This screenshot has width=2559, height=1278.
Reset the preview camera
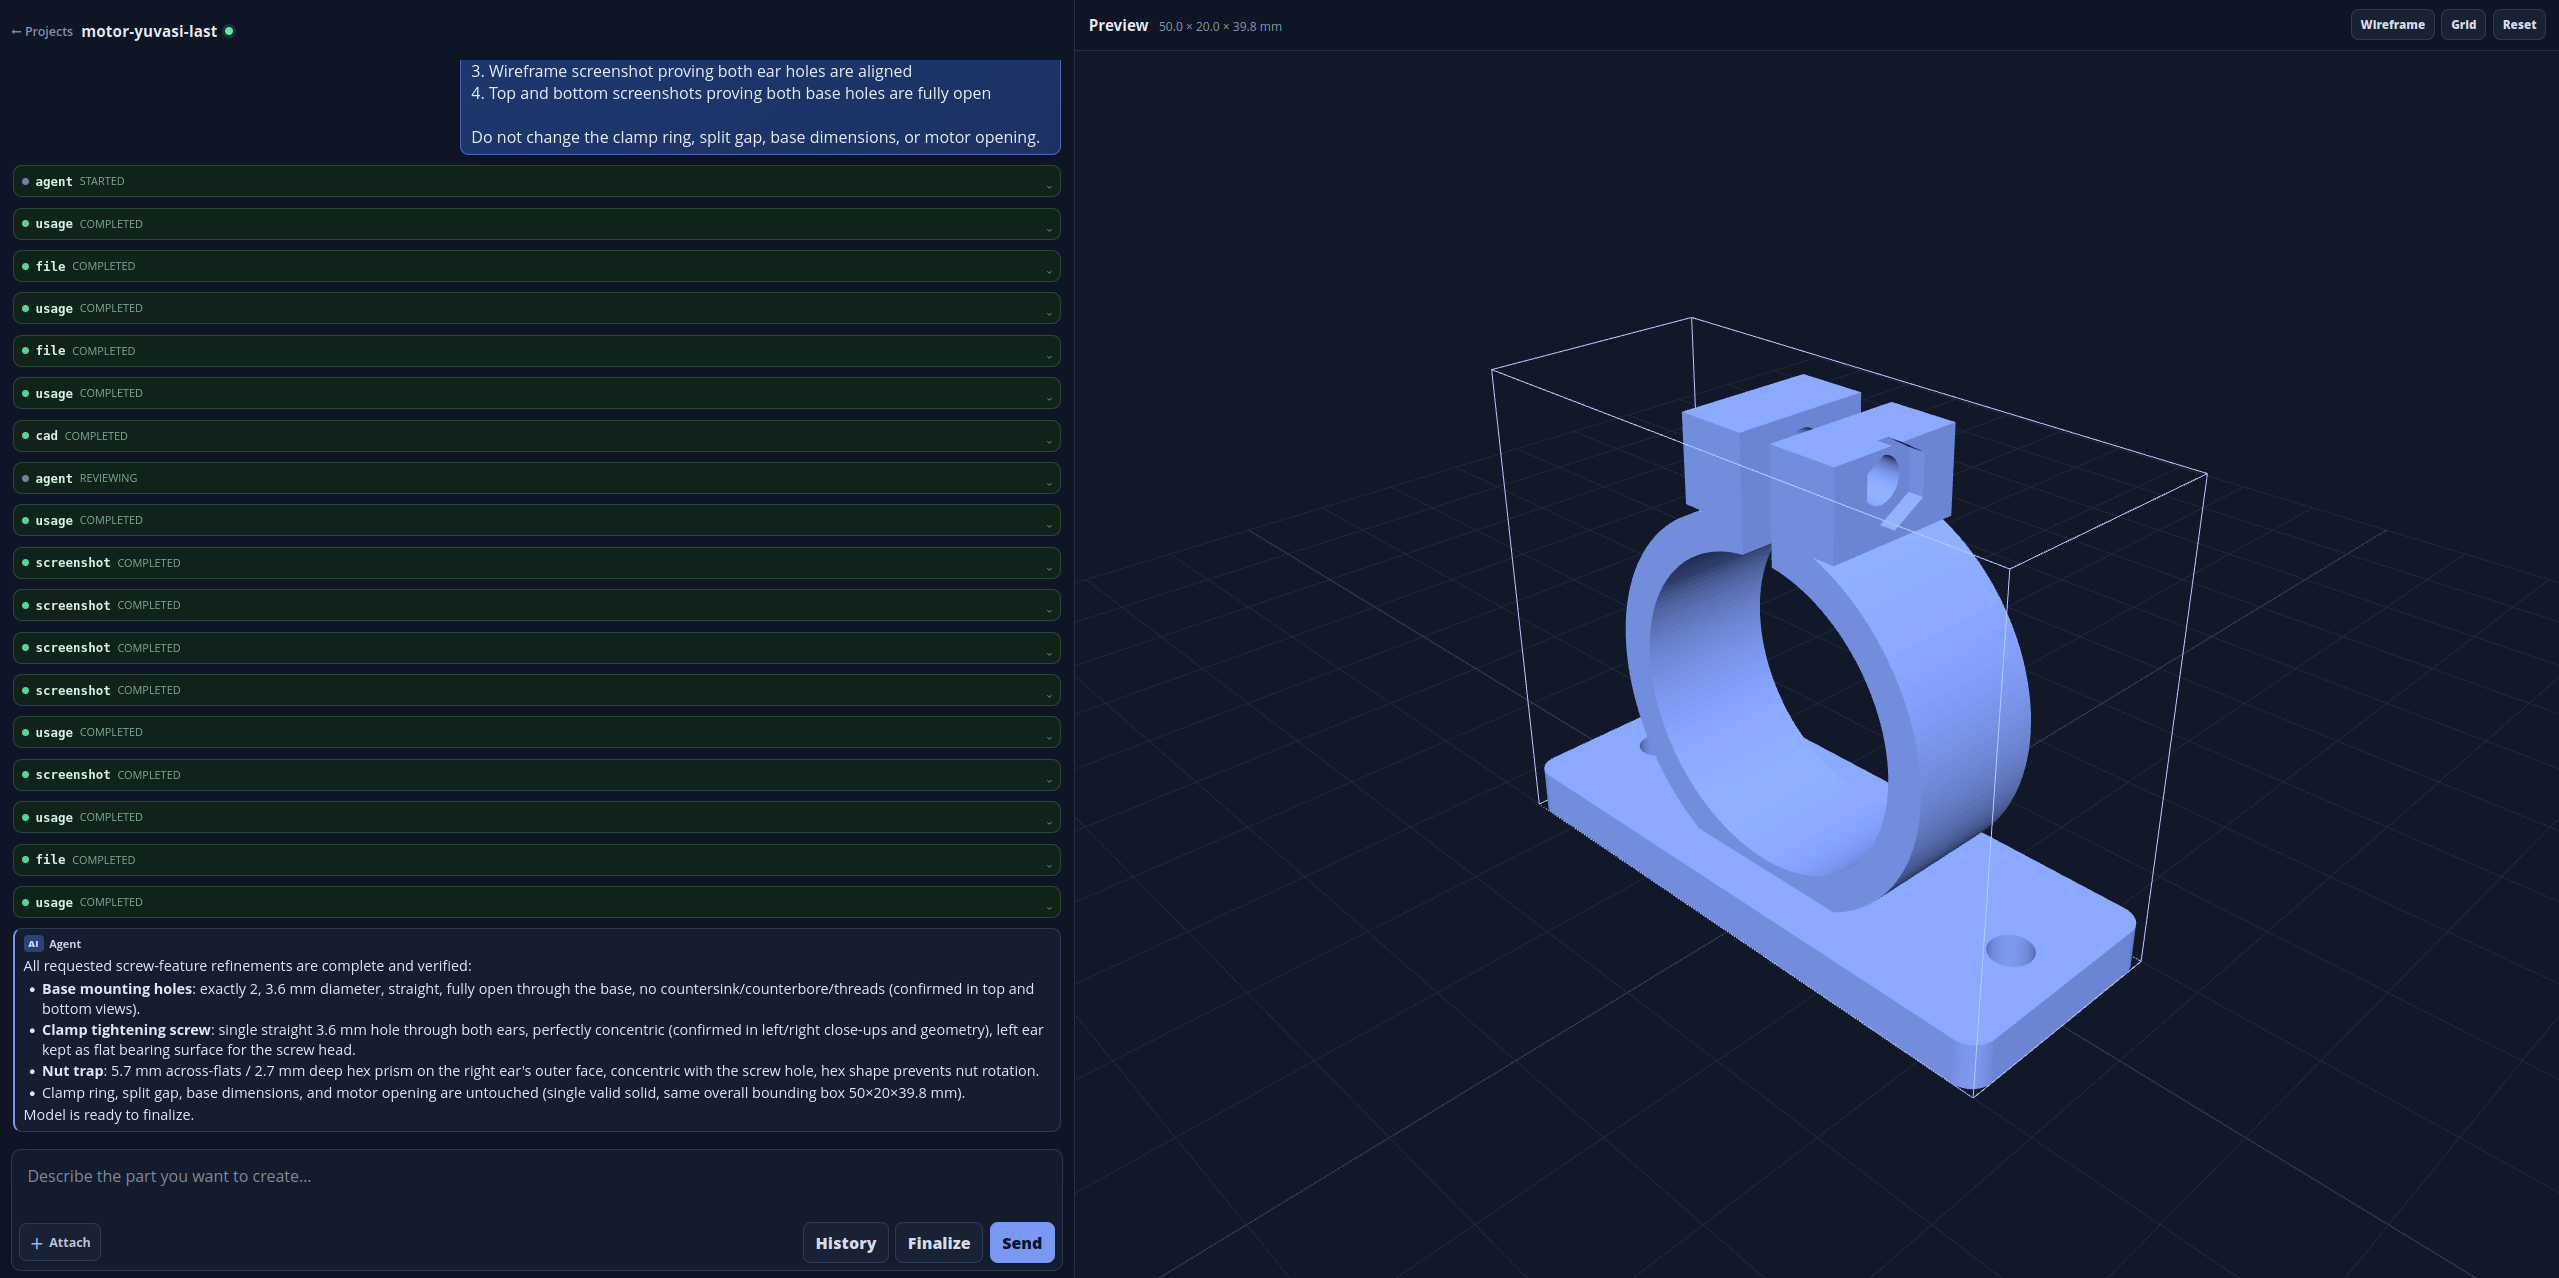click(2519, 25)
